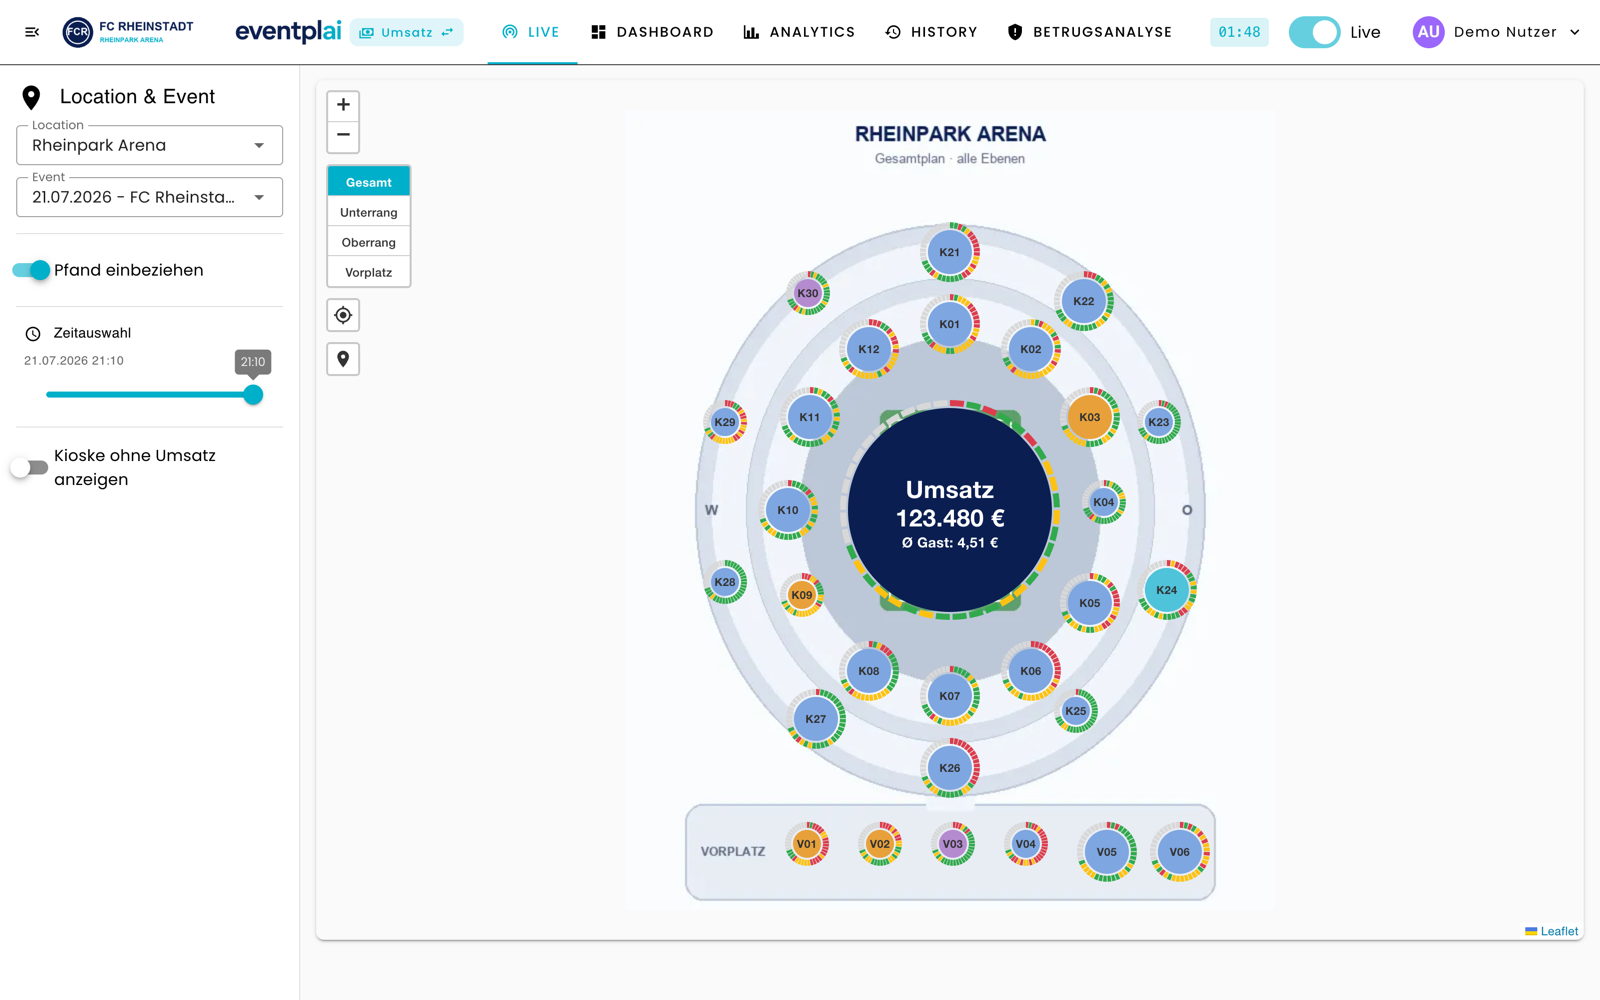Select kiosk K30 on the map

[808, 293]
